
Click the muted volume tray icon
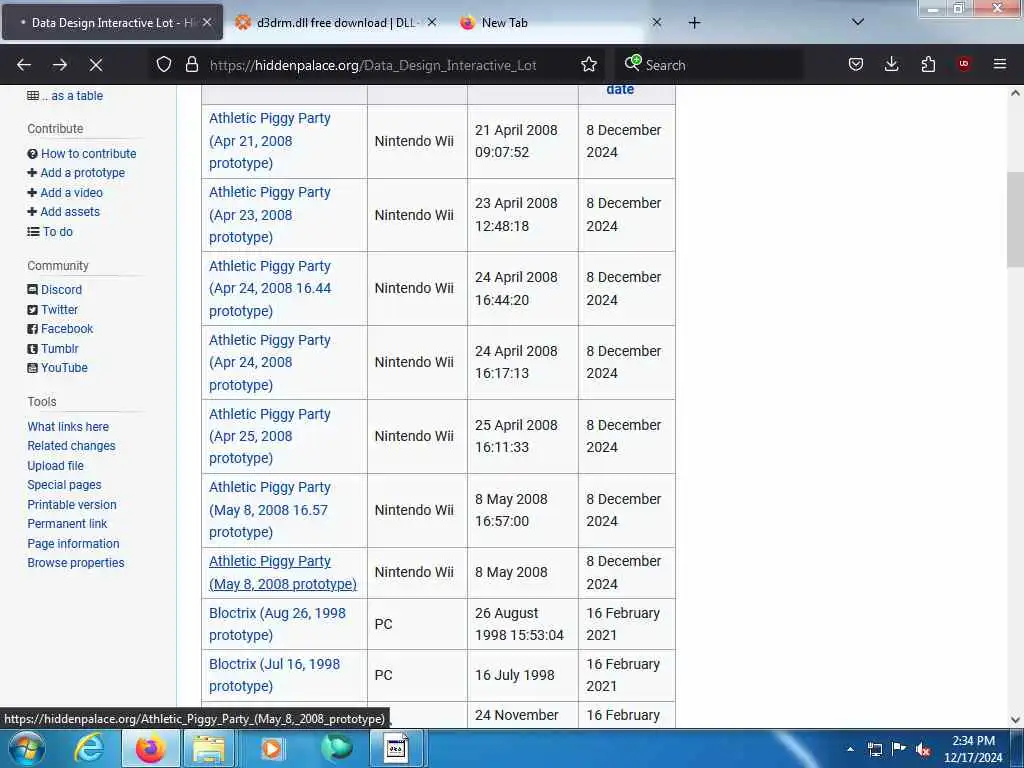(x=923, y=750)
